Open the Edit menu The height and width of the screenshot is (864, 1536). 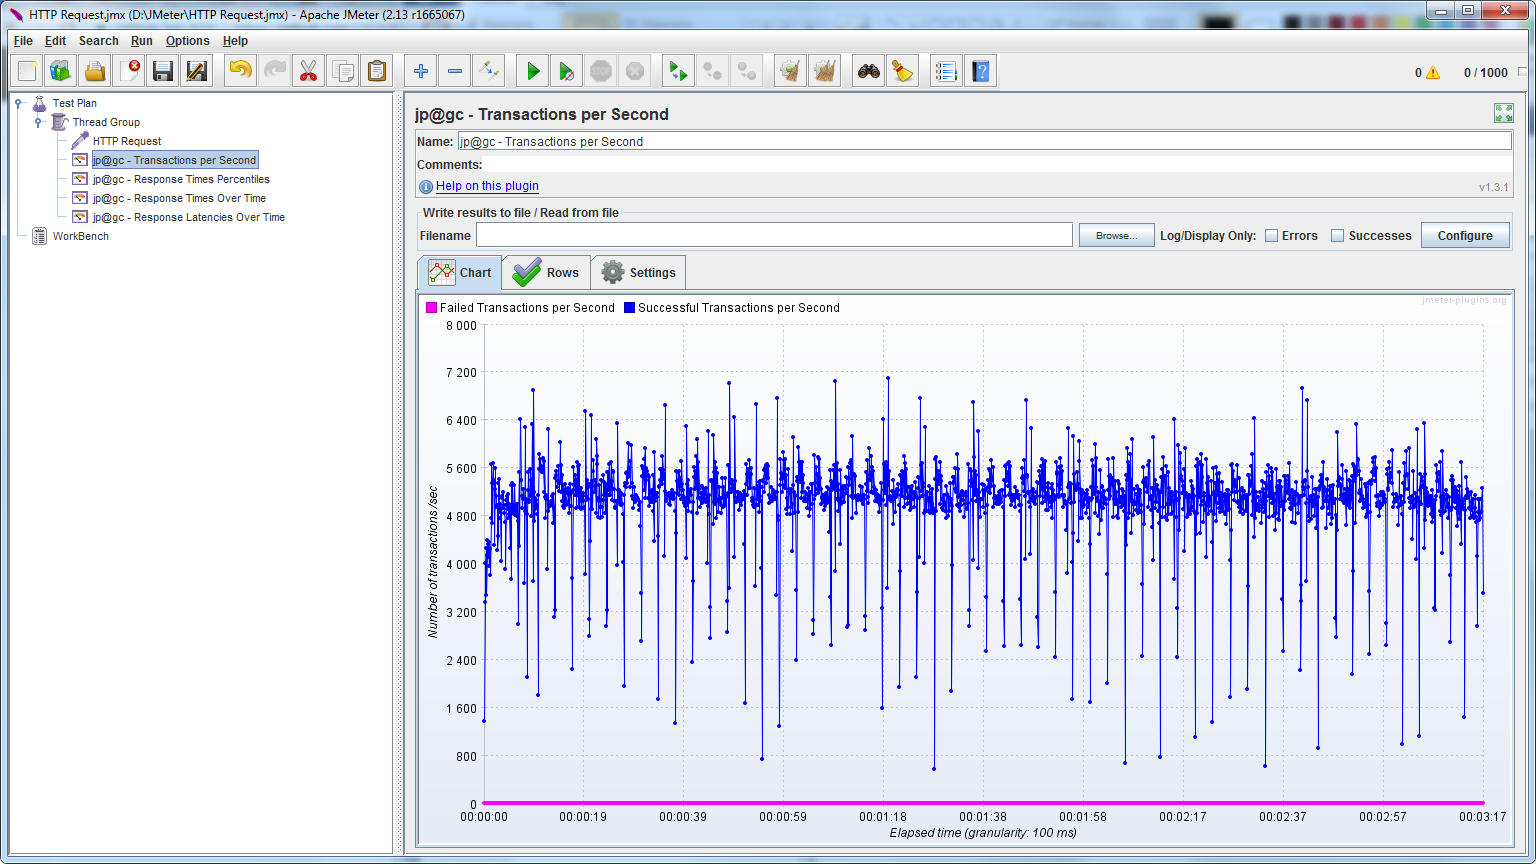55,41
